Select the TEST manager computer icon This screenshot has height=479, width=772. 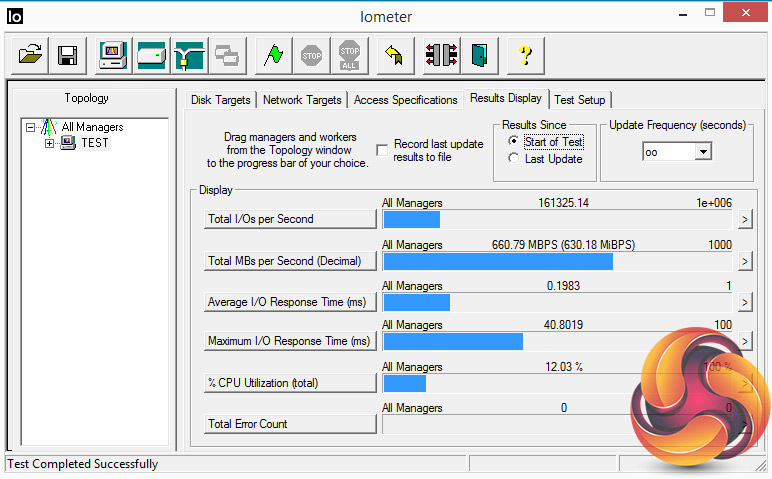[x=68, y=143]
